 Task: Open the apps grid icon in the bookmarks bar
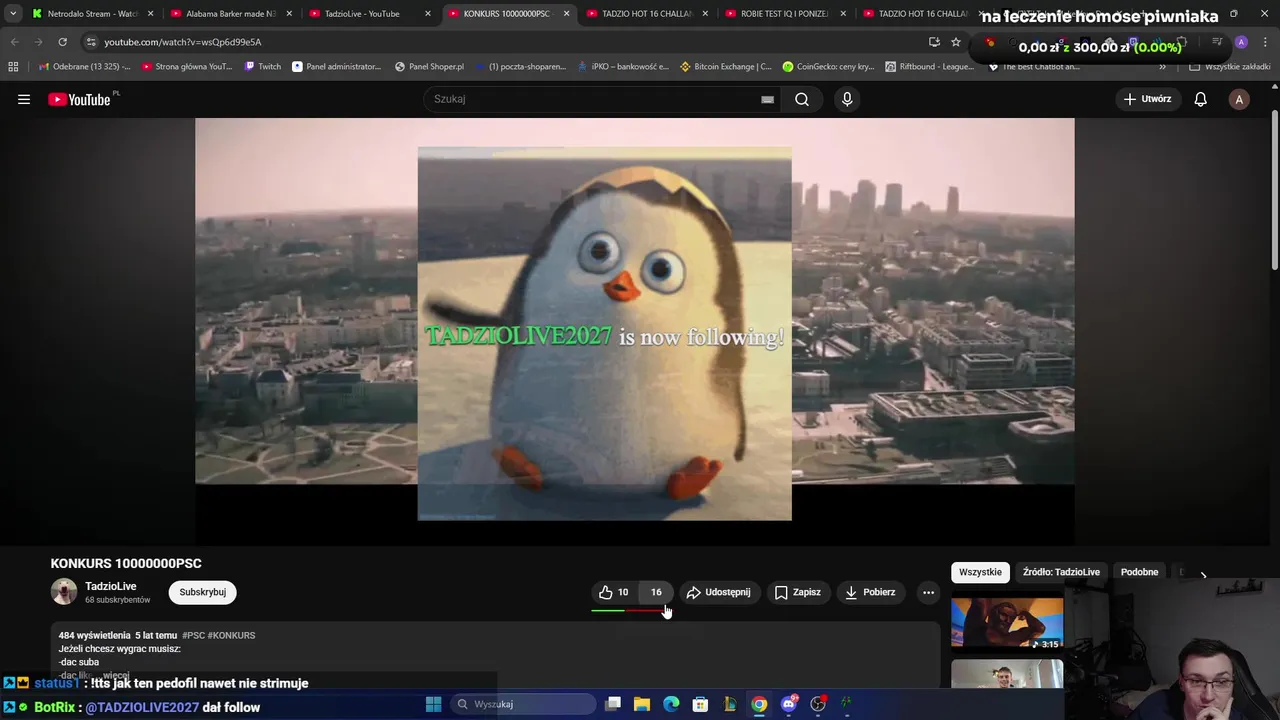point(13,66)
